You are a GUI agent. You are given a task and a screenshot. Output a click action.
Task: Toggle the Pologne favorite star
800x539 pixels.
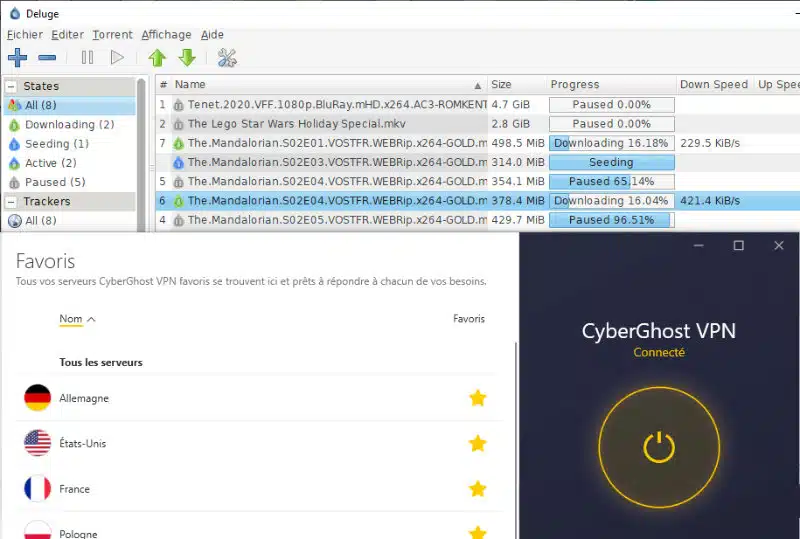coord(478,532)
